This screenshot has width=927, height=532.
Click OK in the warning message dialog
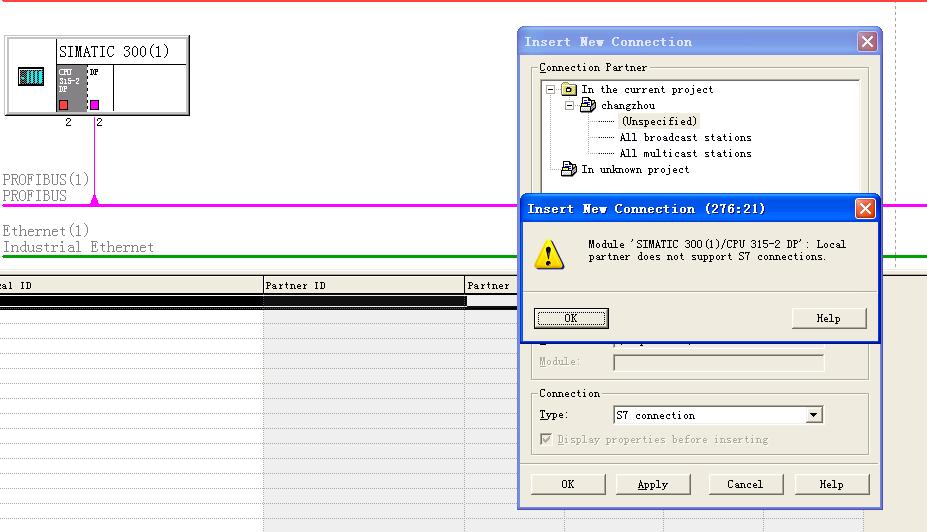click(x=571, y=318)
